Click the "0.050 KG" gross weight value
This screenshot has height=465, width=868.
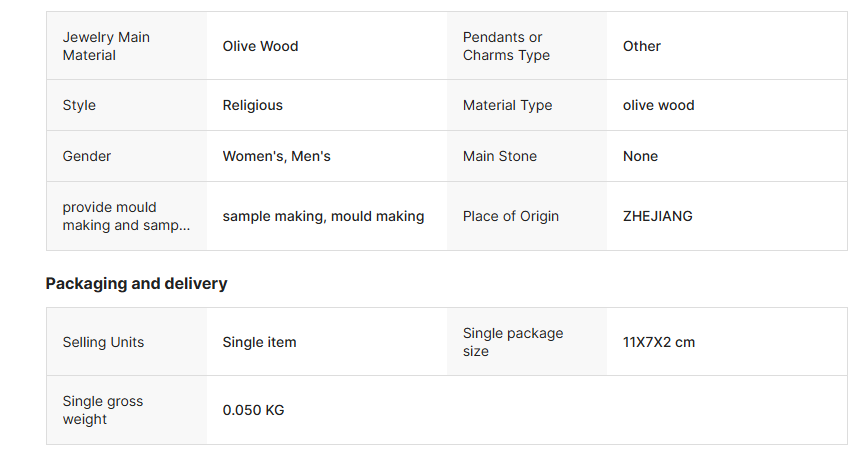[x=254, y=410]
